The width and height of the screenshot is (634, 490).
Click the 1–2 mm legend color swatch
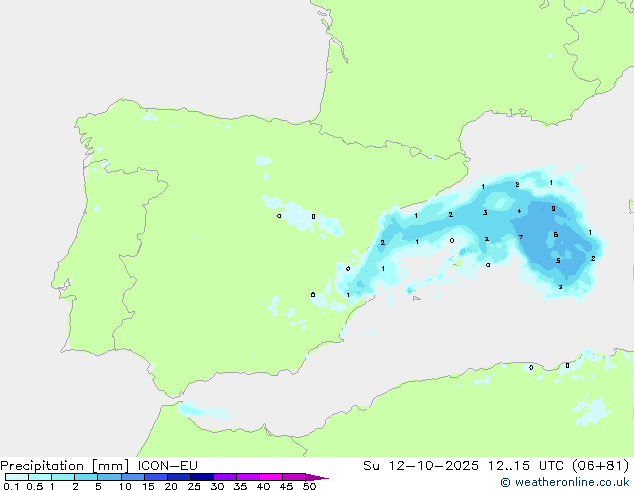point(63,477)
